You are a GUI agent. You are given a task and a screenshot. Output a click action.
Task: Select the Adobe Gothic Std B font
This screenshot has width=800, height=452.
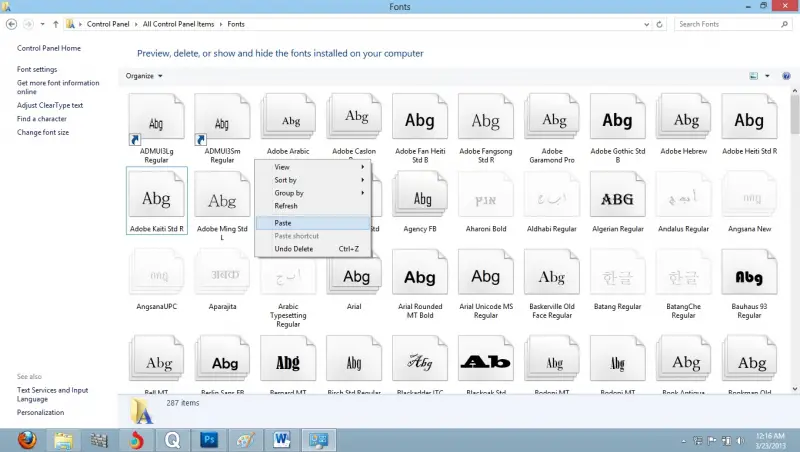(x=617, y=117)
